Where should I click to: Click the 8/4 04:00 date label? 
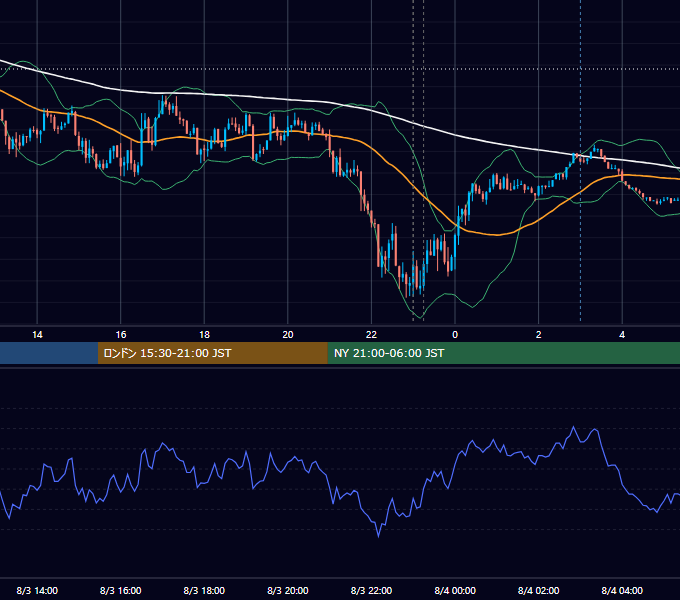[622, 591]
